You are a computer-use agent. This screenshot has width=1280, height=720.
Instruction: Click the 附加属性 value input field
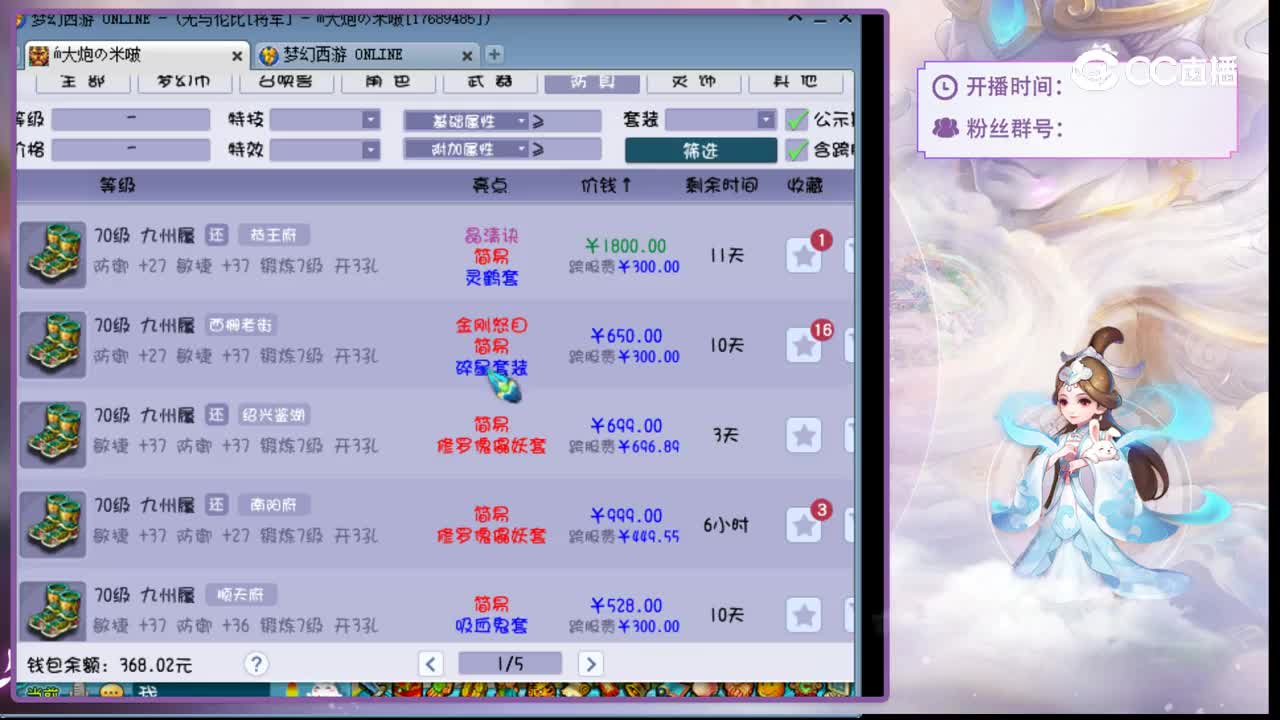click(x=574, y=149)
